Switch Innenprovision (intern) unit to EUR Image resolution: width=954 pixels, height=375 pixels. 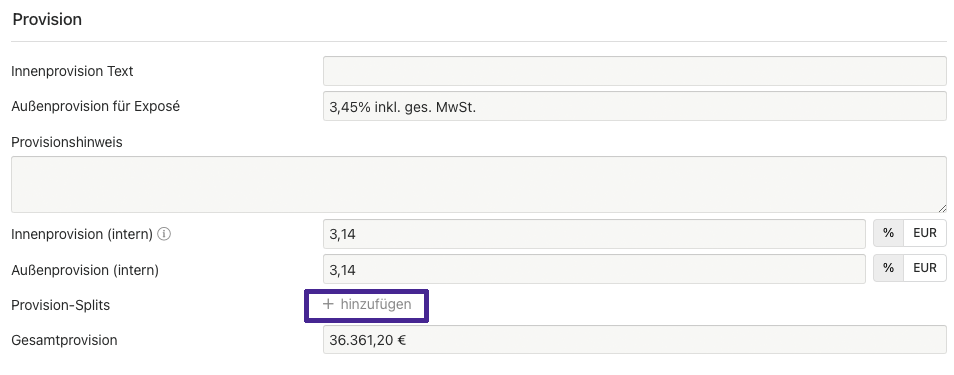coord(925,234)
